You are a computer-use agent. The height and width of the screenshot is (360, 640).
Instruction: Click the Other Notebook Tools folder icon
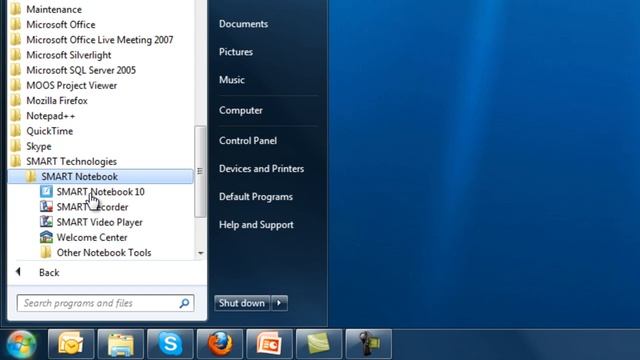[46, 252]
